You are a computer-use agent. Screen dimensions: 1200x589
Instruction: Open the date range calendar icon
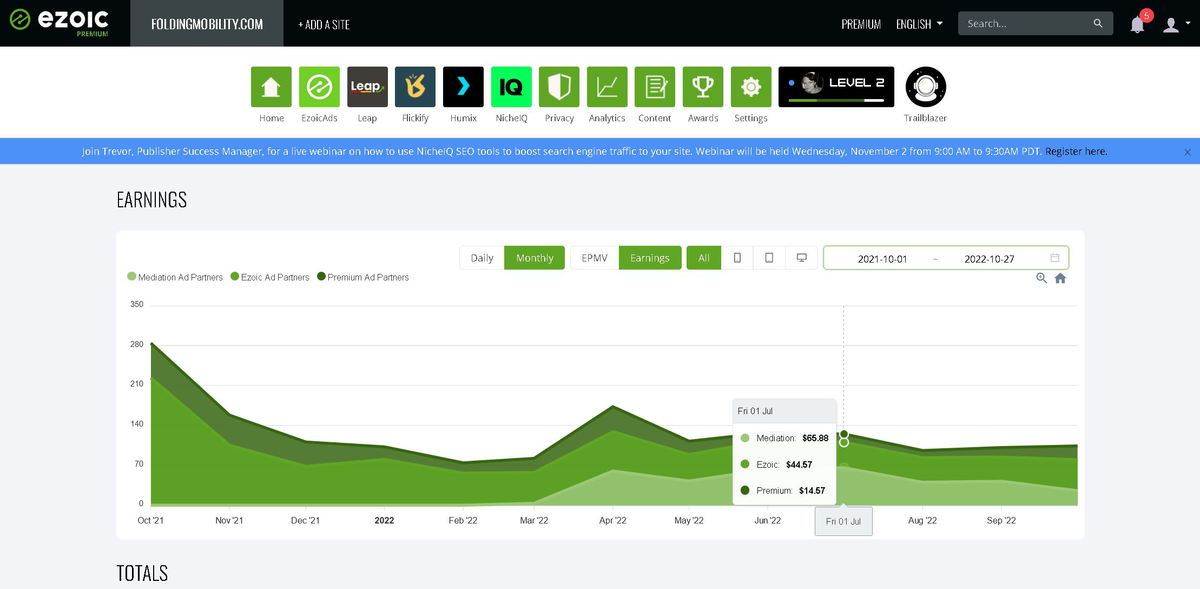click(x=1055, y=258)
